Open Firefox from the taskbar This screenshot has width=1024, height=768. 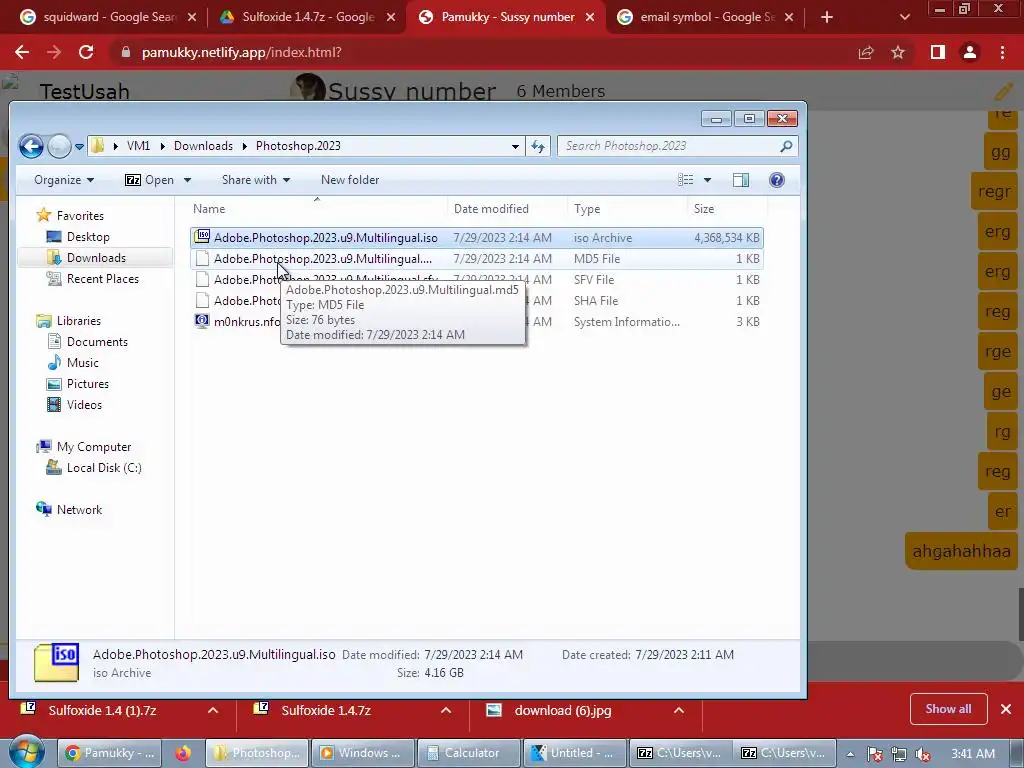pos(182,753)
